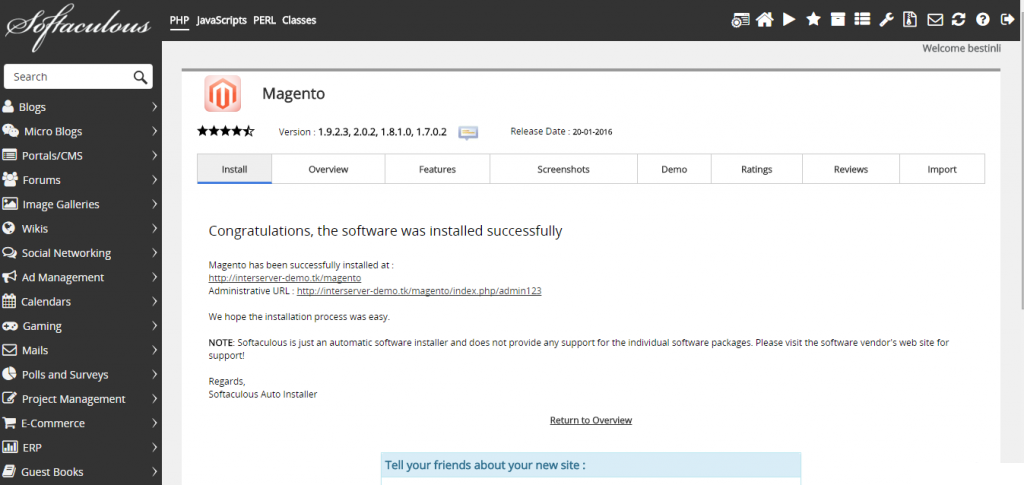Open the Features tab
Image resolution: width=1024 pixels, height=485 pixels.
(x=438, y=169)
